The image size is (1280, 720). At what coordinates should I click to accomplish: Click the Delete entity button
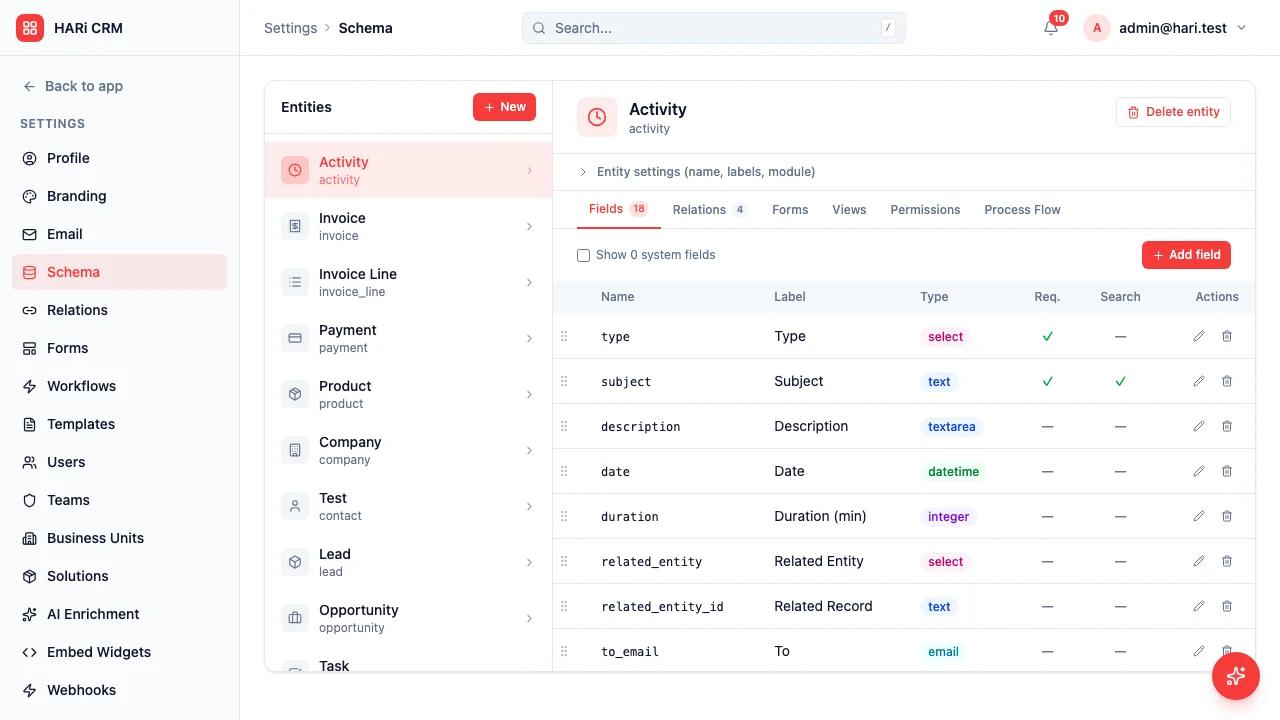coord(1173,111)
